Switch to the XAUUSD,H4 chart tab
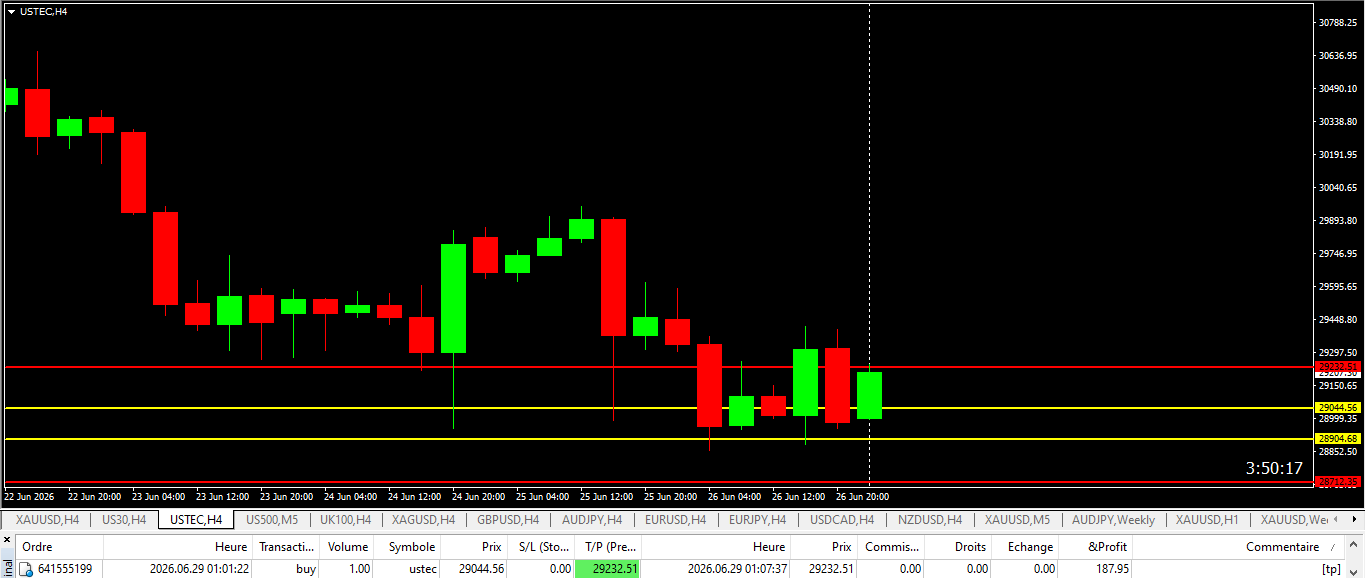The image size is (1365, 578). [47, 520]
